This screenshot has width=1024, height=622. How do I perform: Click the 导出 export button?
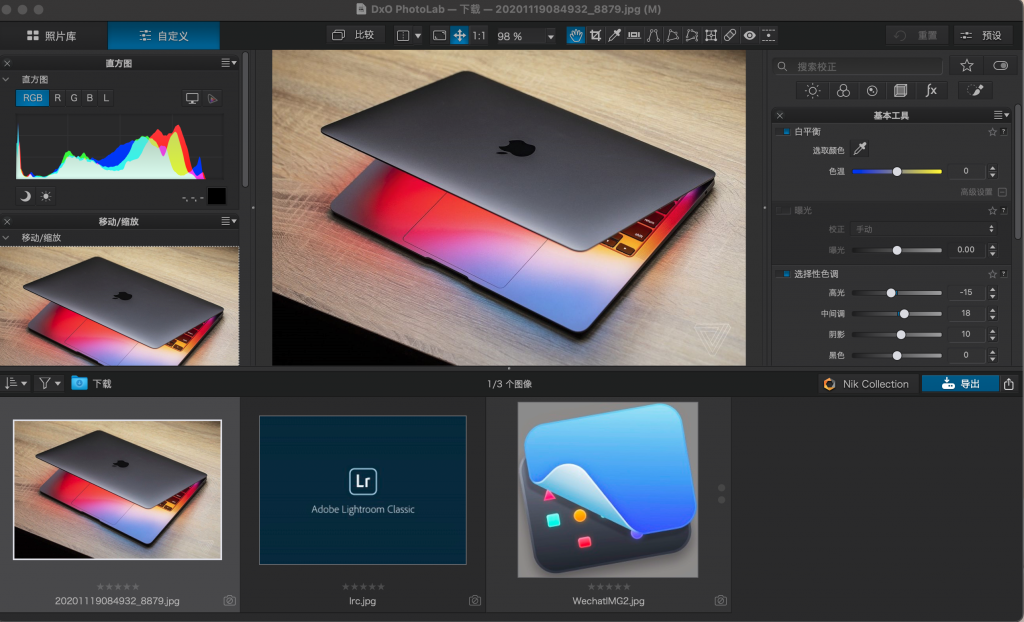(959, 384)
